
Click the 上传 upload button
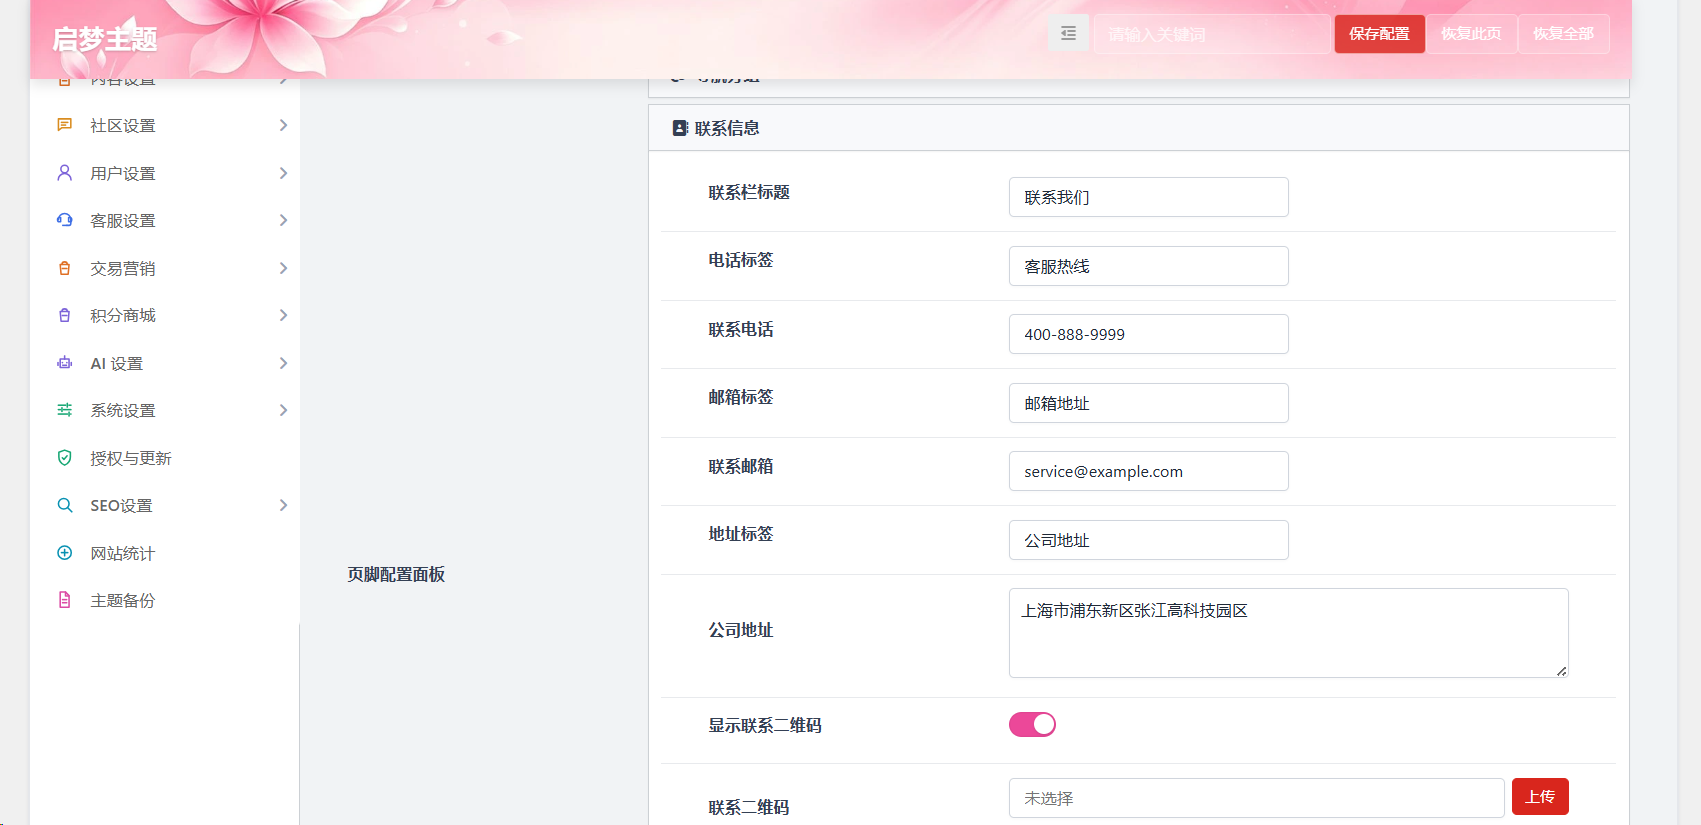[x=1540, y=797]
